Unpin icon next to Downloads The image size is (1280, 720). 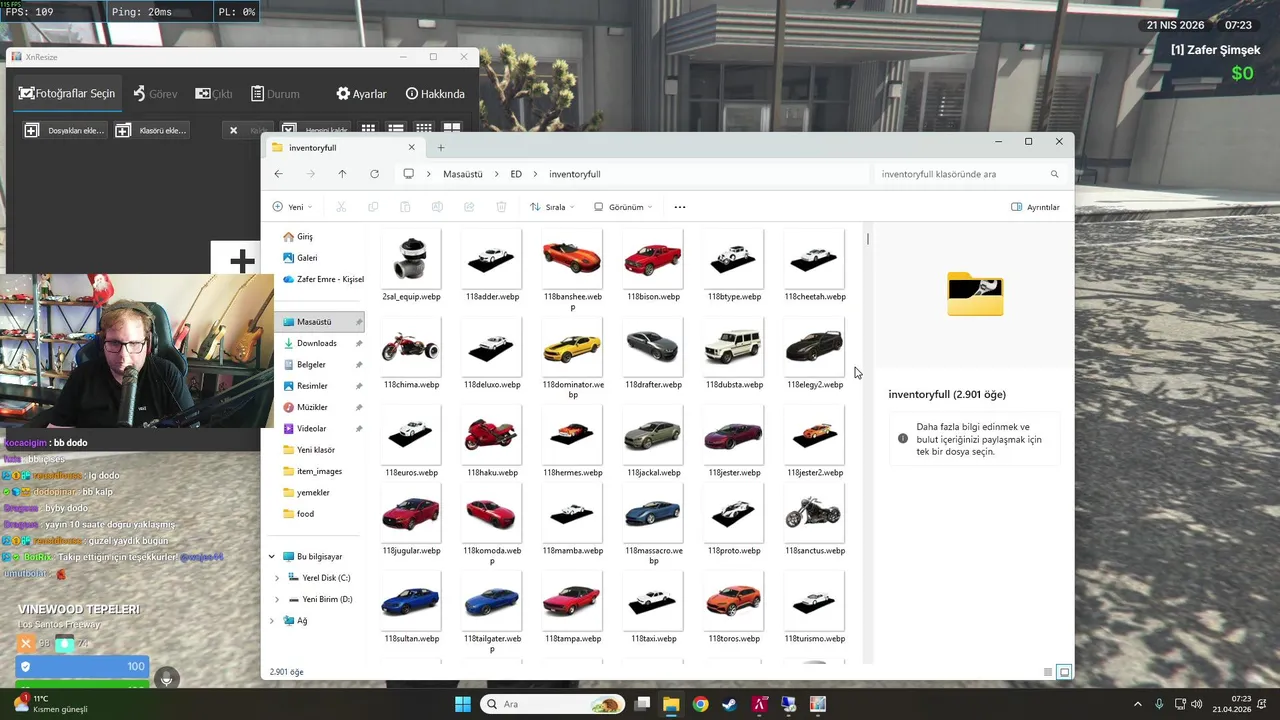[359, 343]
